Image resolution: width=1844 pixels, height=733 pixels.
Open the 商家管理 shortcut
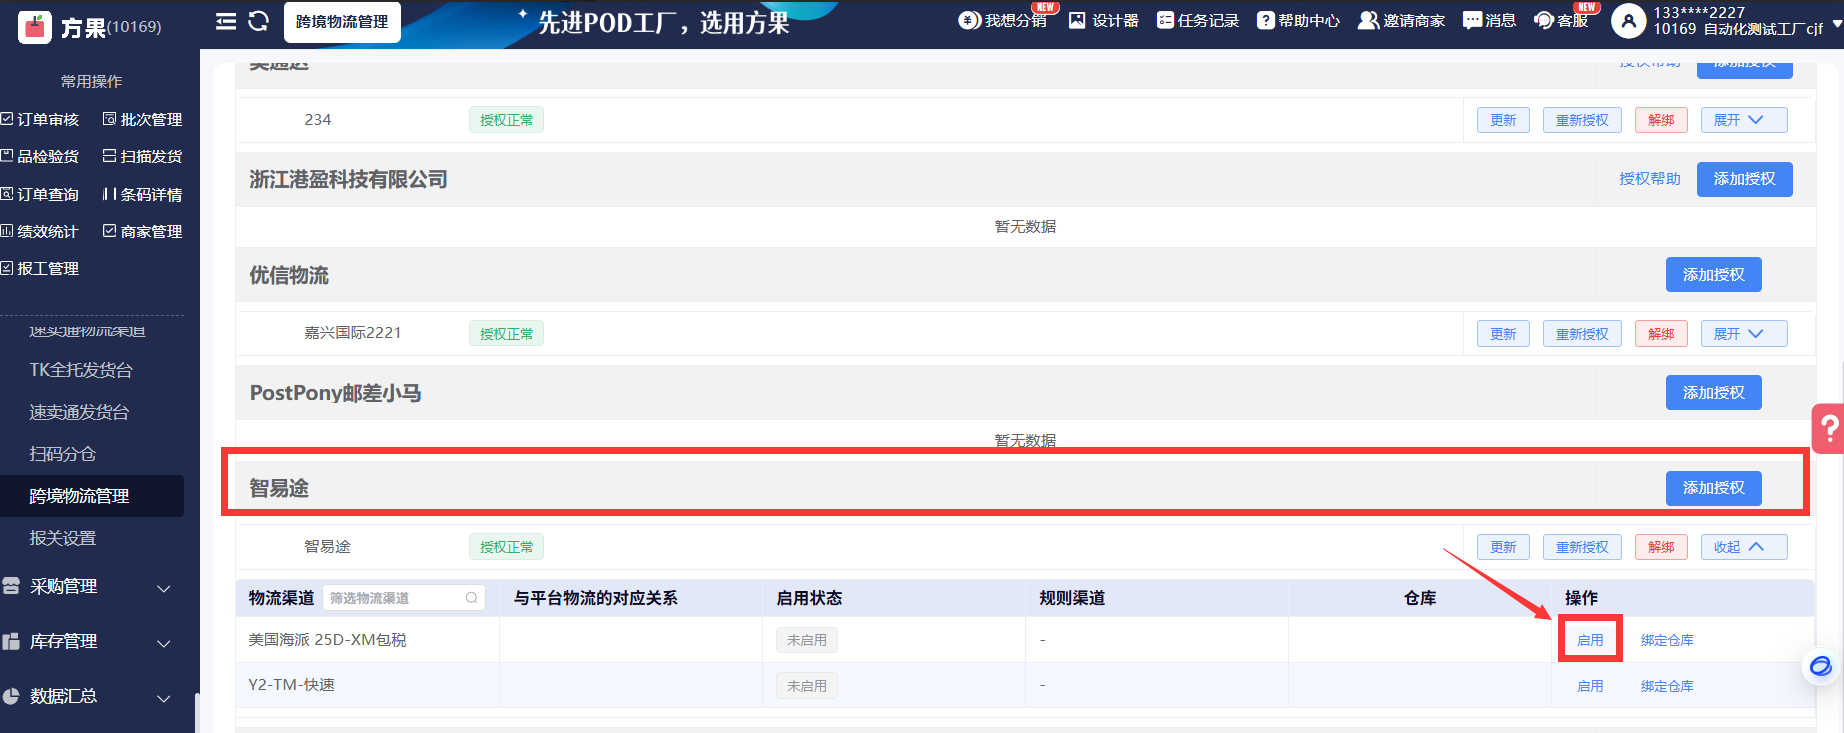142,231
